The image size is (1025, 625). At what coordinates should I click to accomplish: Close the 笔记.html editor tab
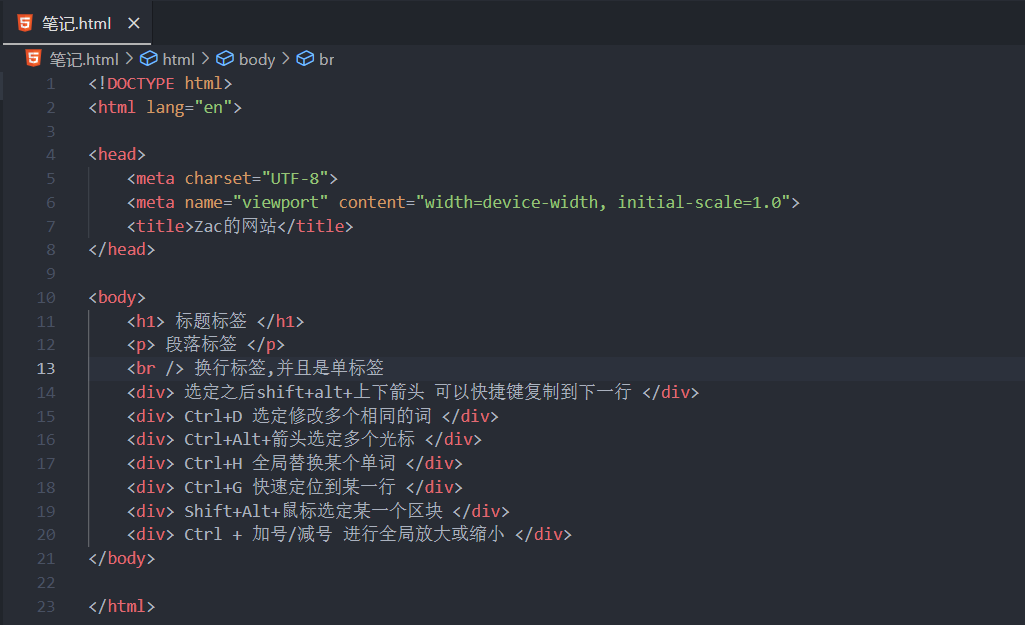tap(134, 23)
